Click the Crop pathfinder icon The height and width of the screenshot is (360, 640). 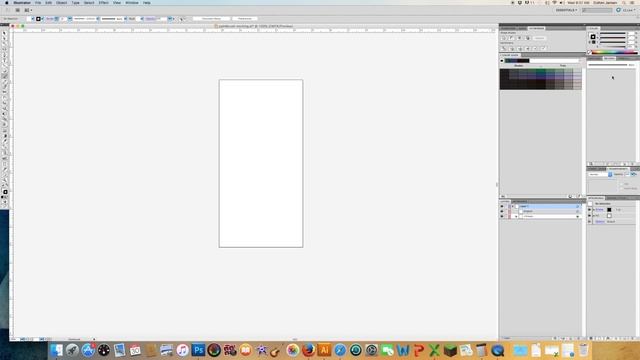point(527,48)
